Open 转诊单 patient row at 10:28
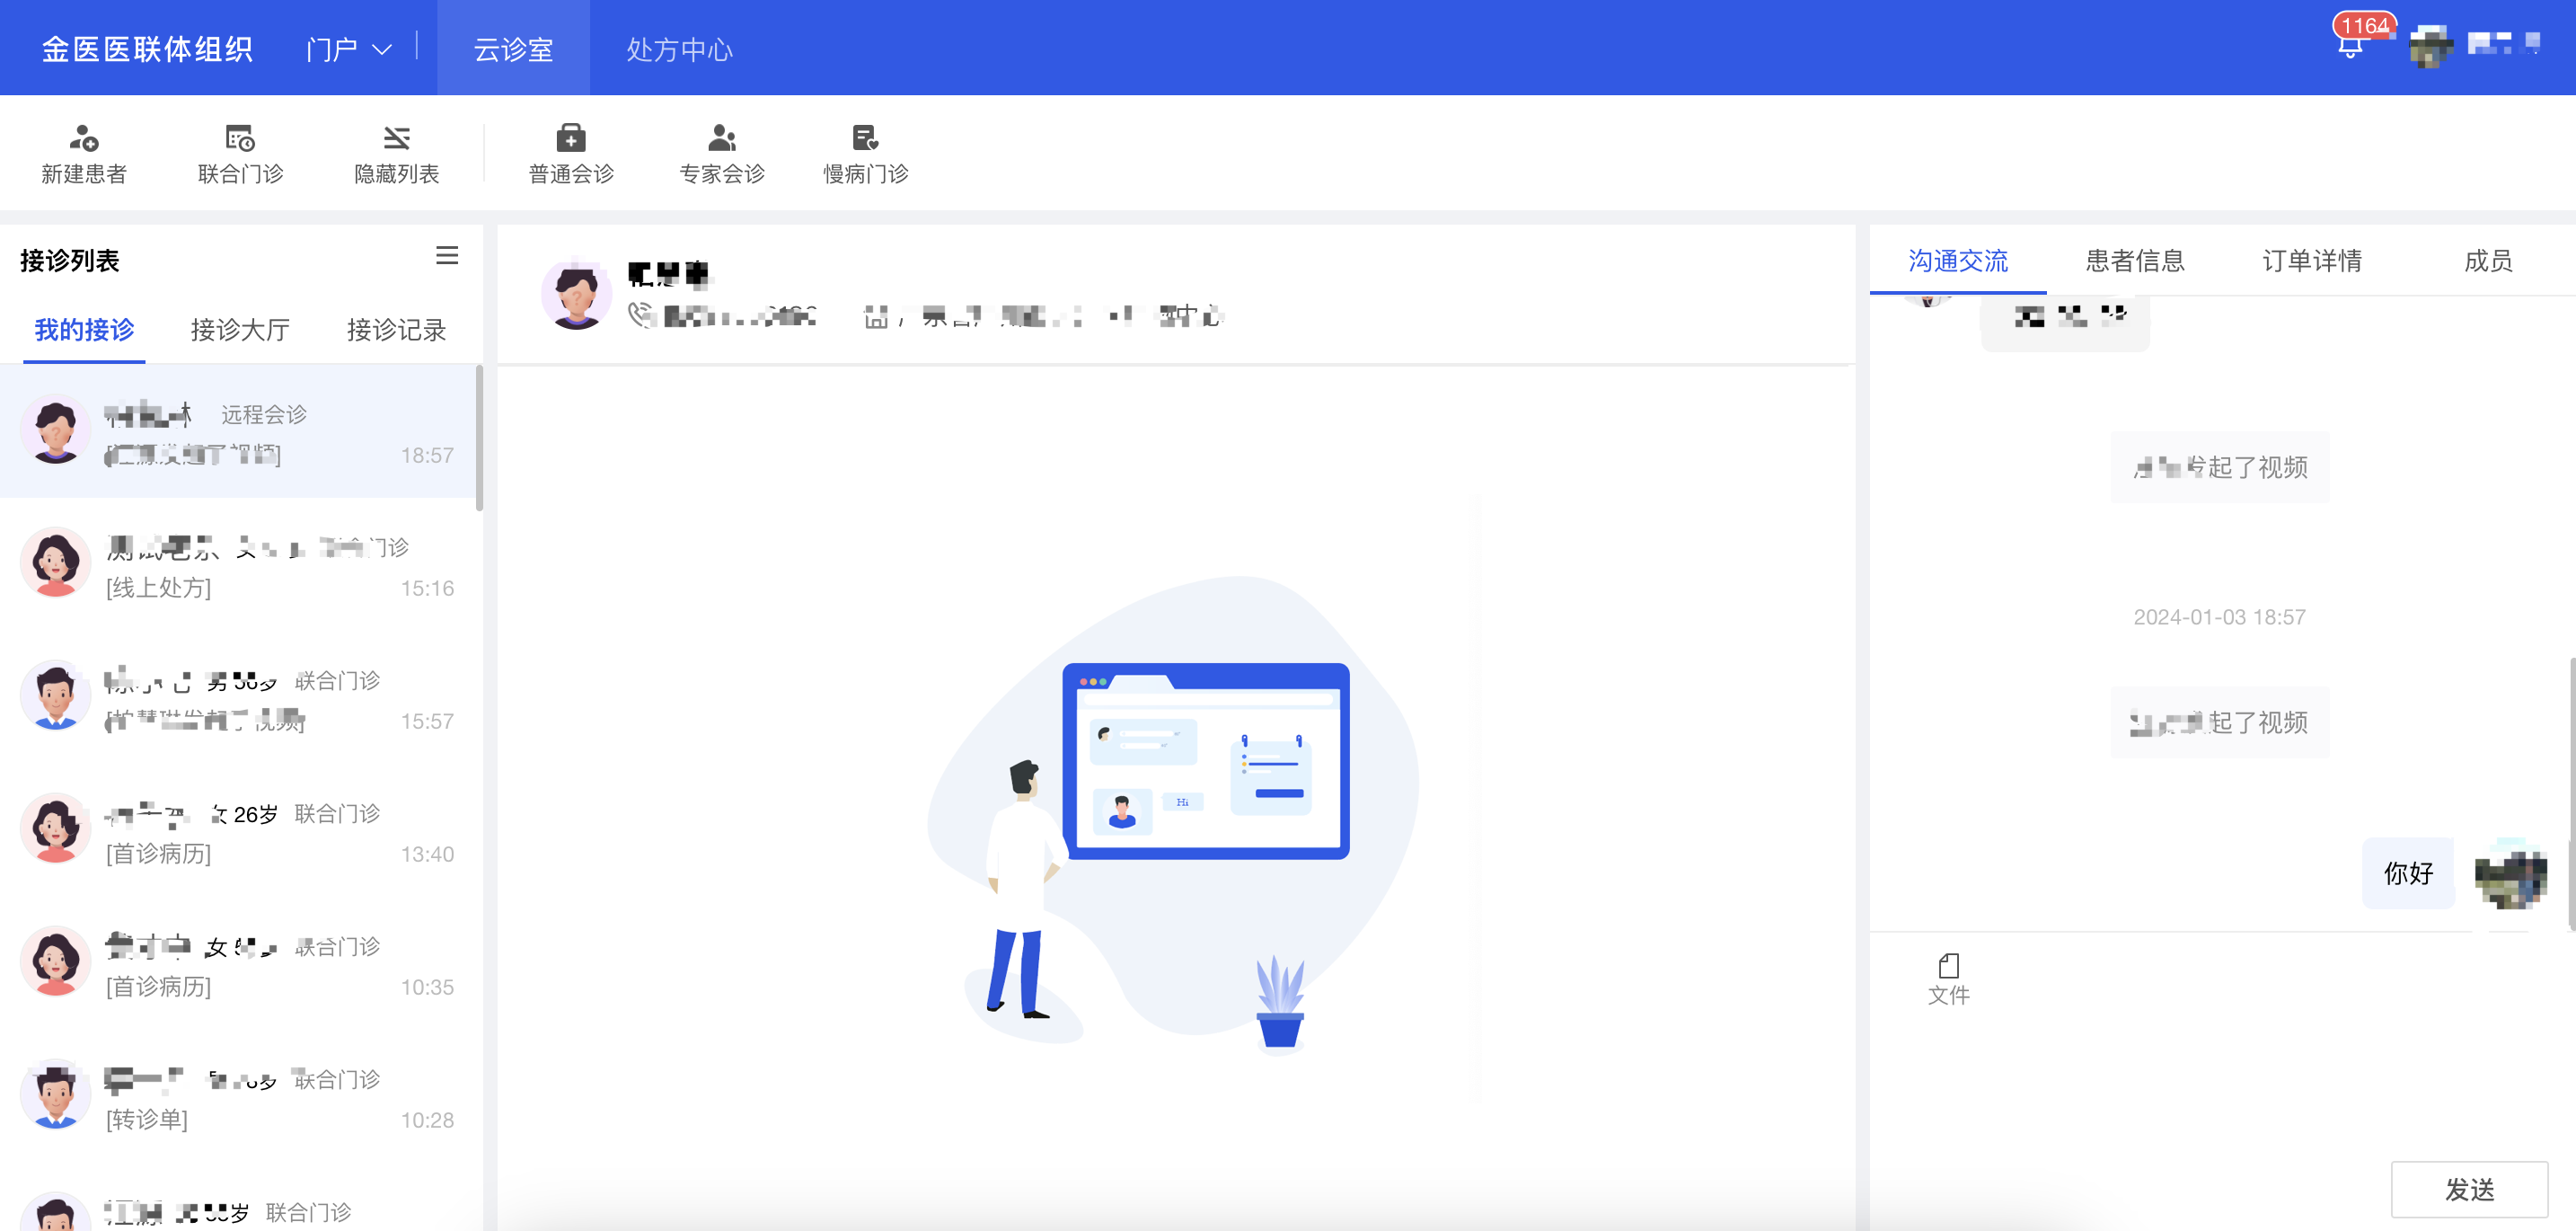This screenshot has width=2576, height=1231. pos(238,1097)
